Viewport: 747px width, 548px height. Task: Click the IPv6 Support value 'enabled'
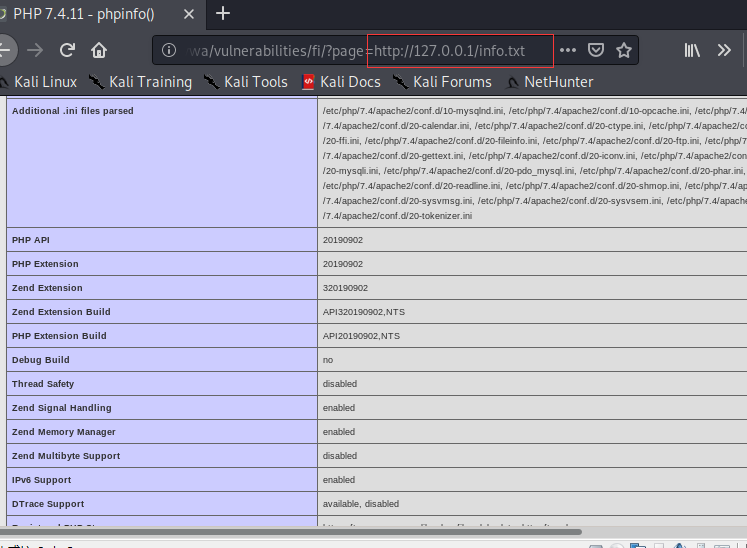[x=339, y=480]
